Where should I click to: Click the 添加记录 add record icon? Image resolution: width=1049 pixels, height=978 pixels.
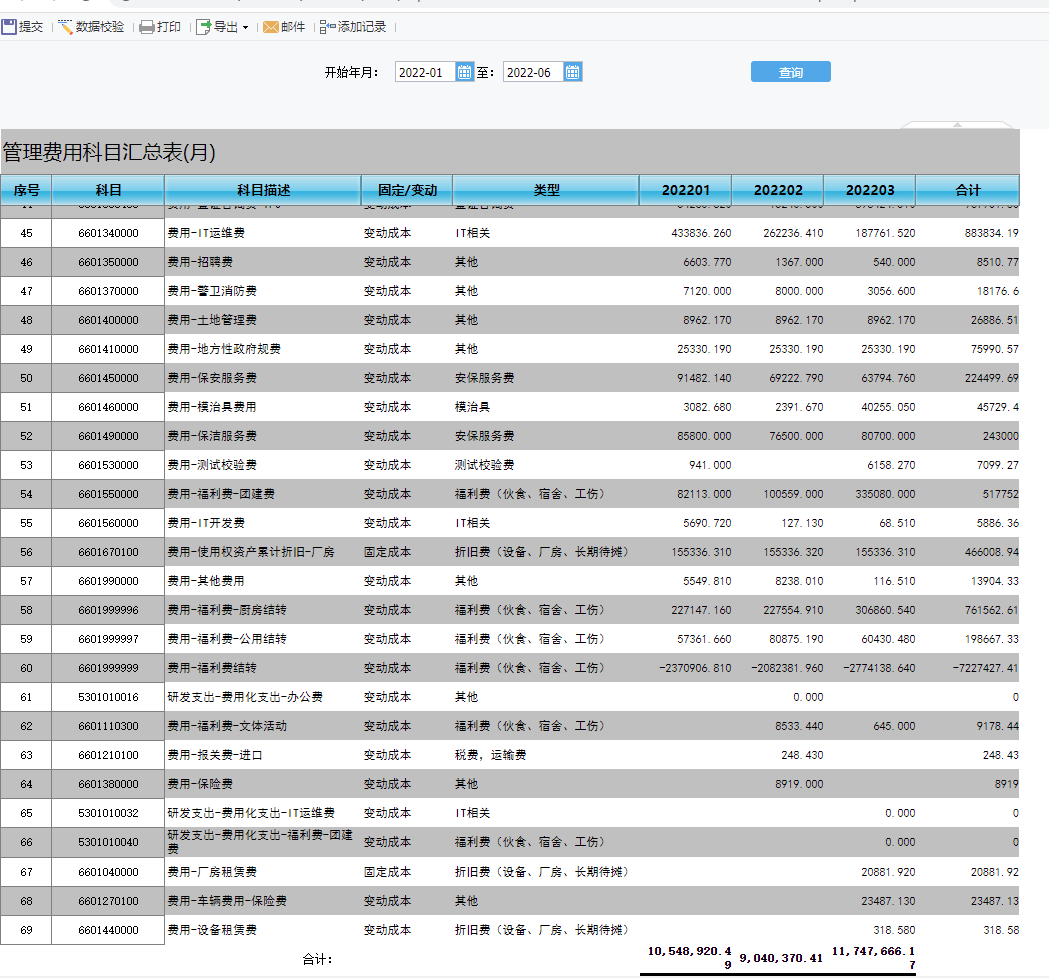328,27
